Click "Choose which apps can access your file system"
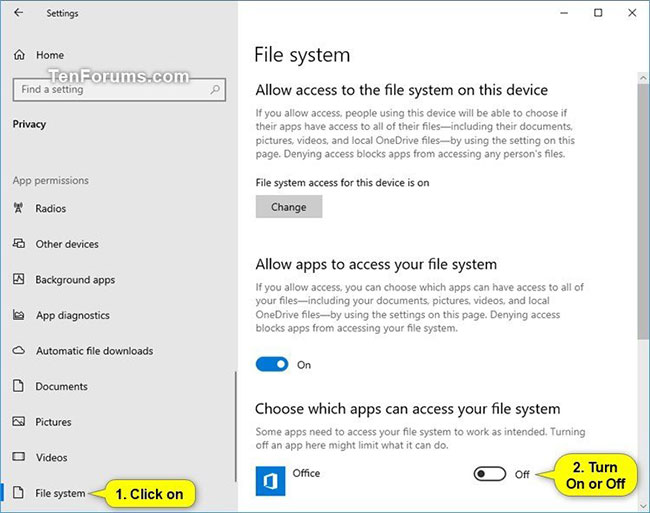 pos(407,409)
